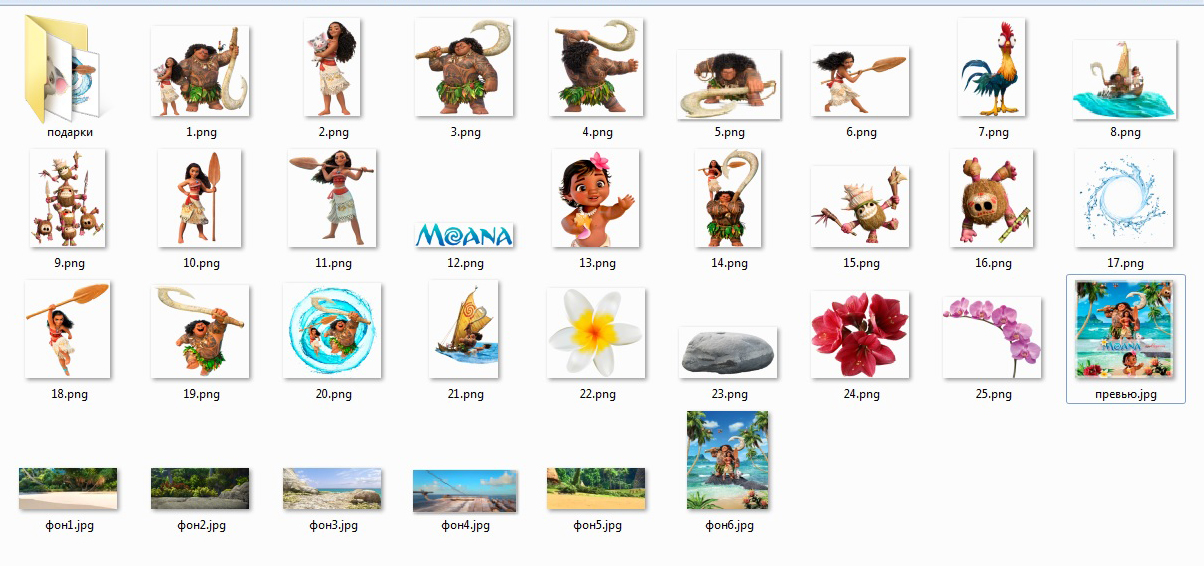Select 15.png Kakamora with shell
This screenshot has height=566, width=1204.
(x=861, y=207)
